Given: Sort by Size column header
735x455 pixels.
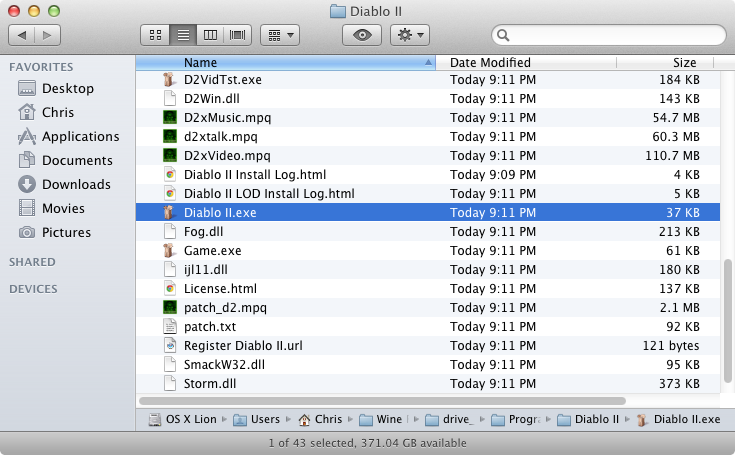Looking at the screenshot, I should coord(665,62).
